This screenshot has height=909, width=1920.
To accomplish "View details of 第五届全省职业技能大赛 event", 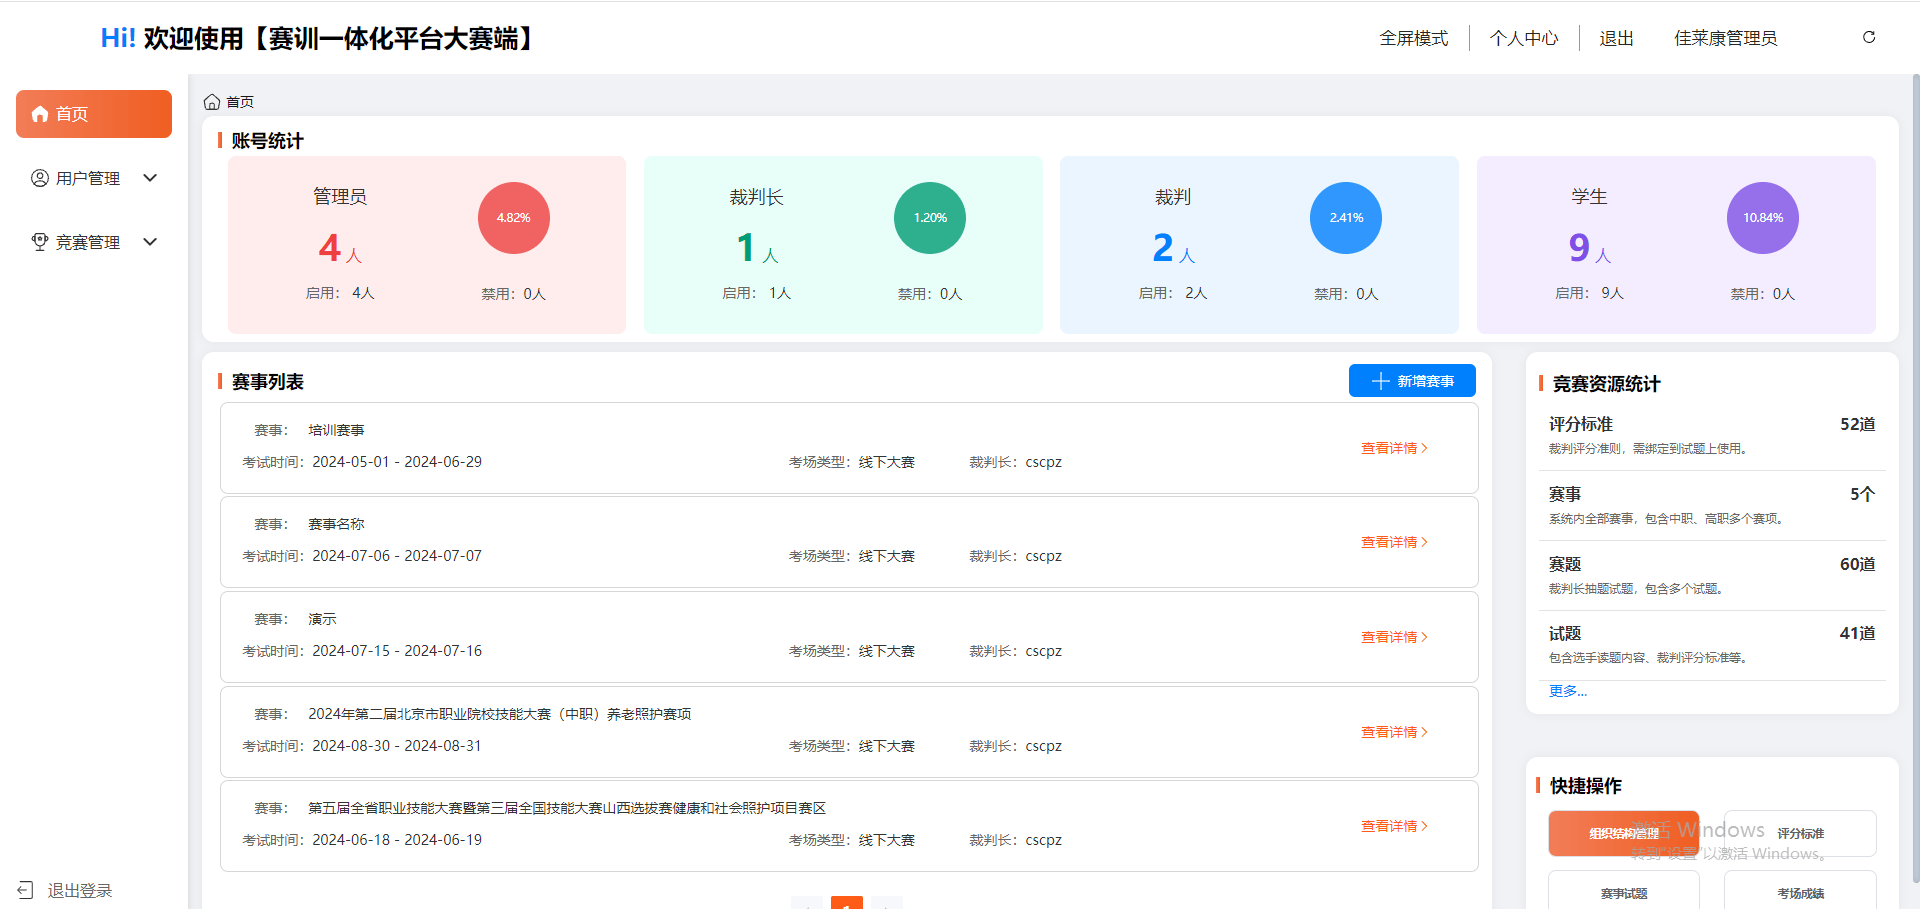I will pos(1394,826).
